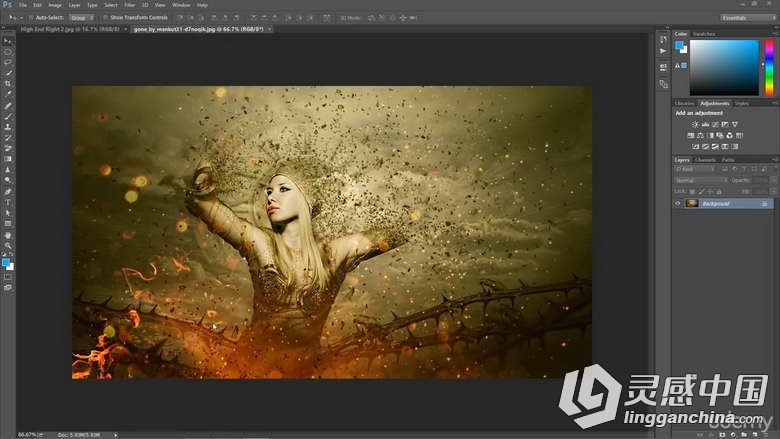Select the Clone Stamp tool
This screenshot has width=780, height=439.
(x=7, y=127)
